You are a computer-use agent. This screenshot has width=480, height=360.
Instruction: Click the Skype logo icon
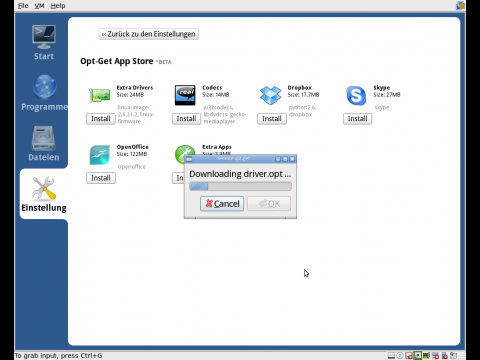click(x=356, y=95)
